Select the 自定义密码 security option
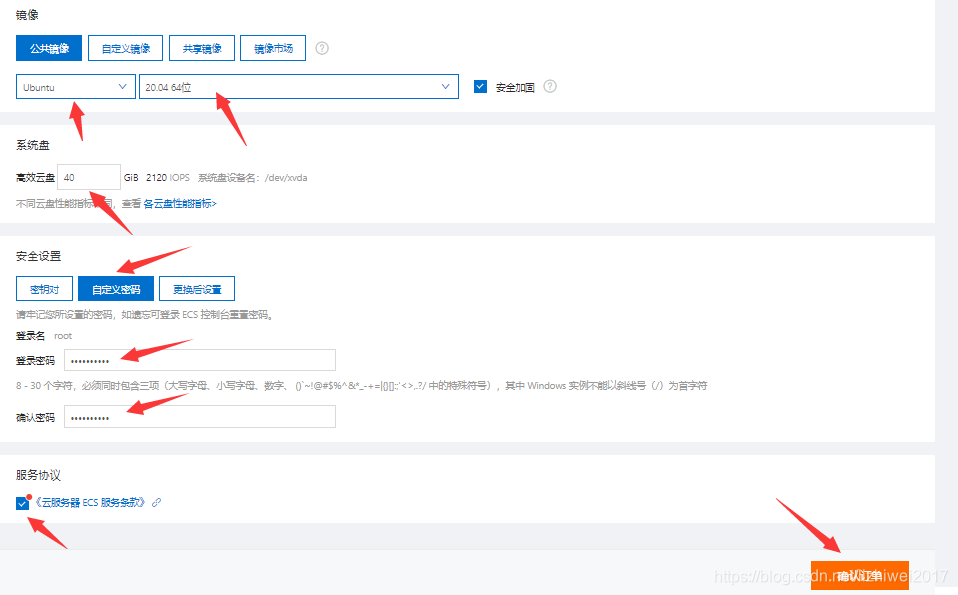Viewport: 958px width, 595px height. pos(116,289)
